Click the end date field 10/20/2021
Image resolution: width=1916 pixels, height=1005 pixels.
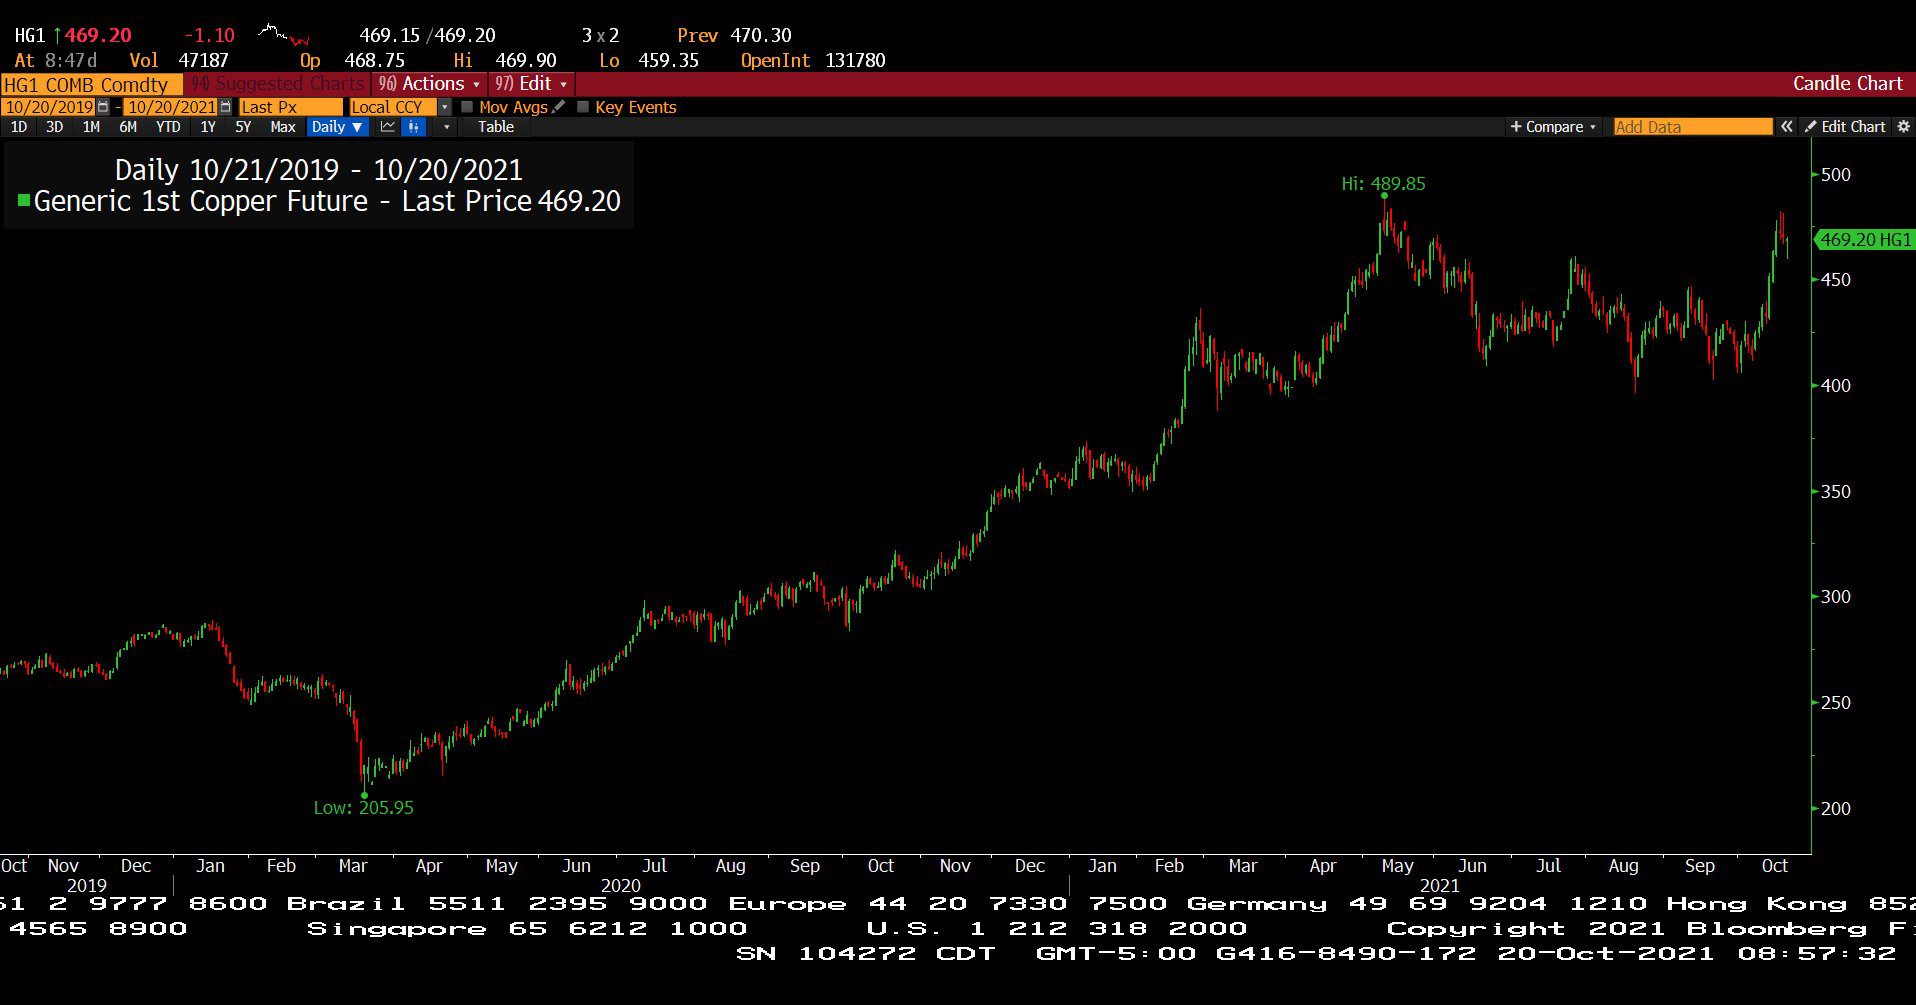pos(171,107)
